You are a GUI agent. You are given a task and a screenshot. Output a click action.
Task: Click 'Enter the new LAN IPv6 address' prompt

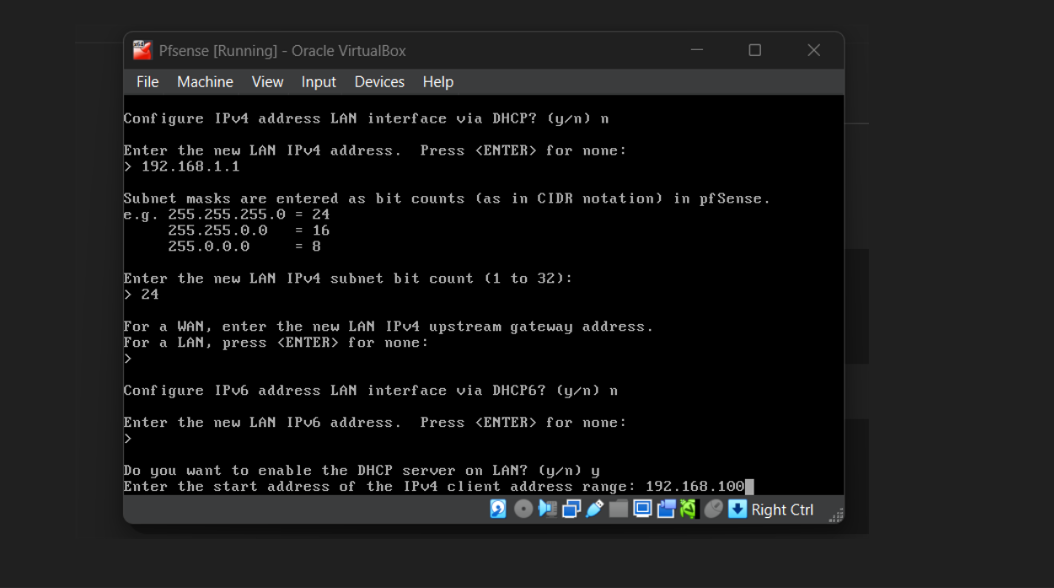point(375,423)
